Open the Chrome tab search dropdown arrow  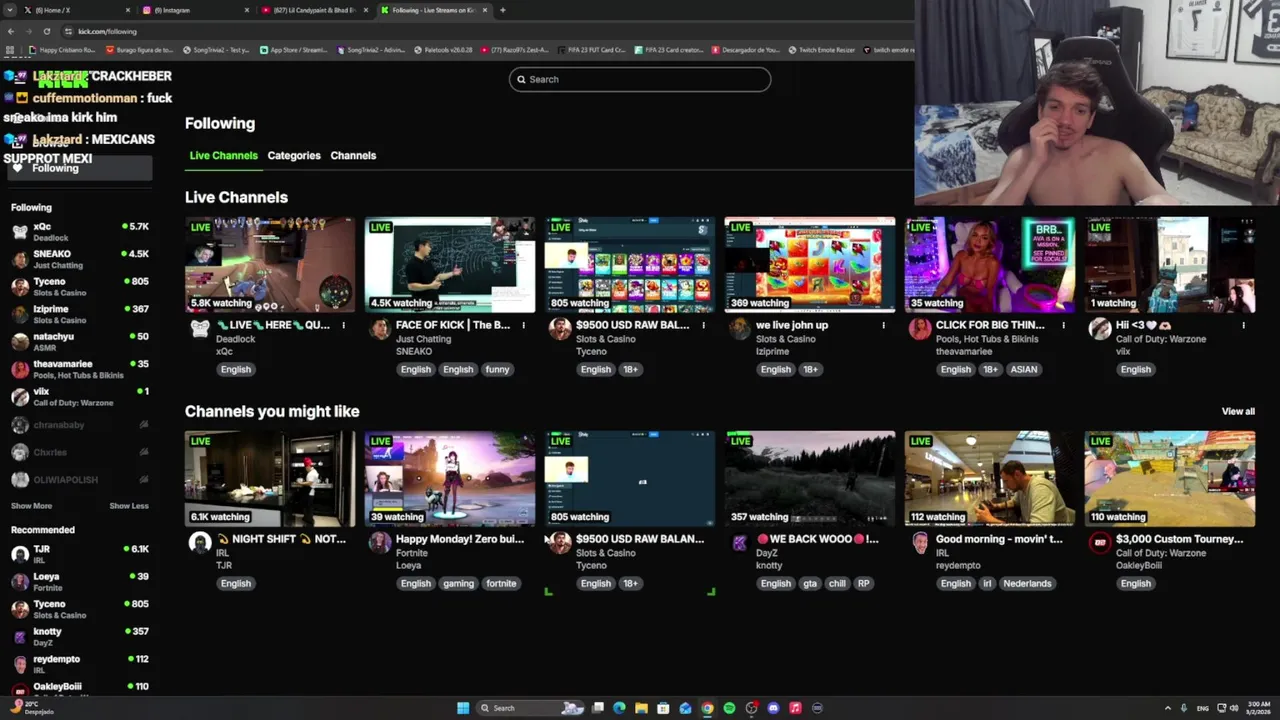(x=10, y=10)
